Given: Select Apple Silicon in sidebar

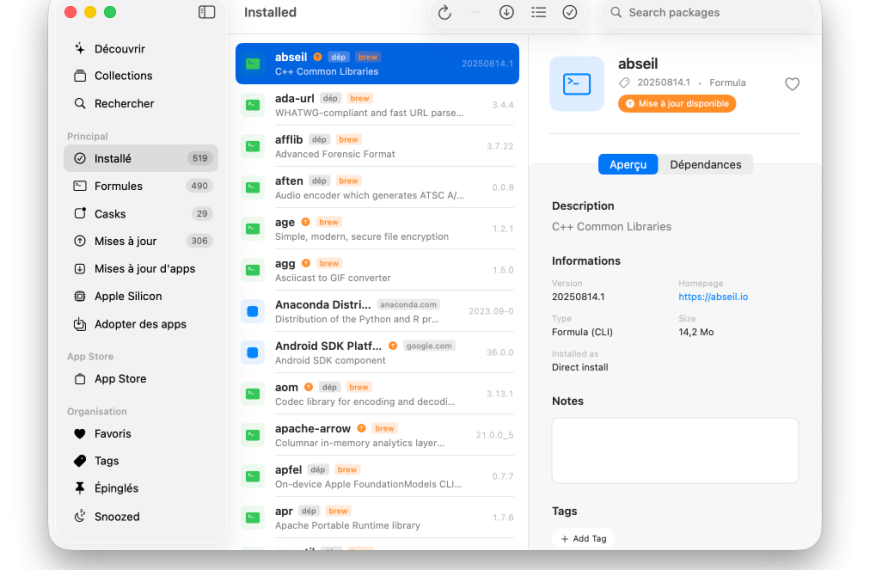Looking at the screenshot, I should [141, 296].
